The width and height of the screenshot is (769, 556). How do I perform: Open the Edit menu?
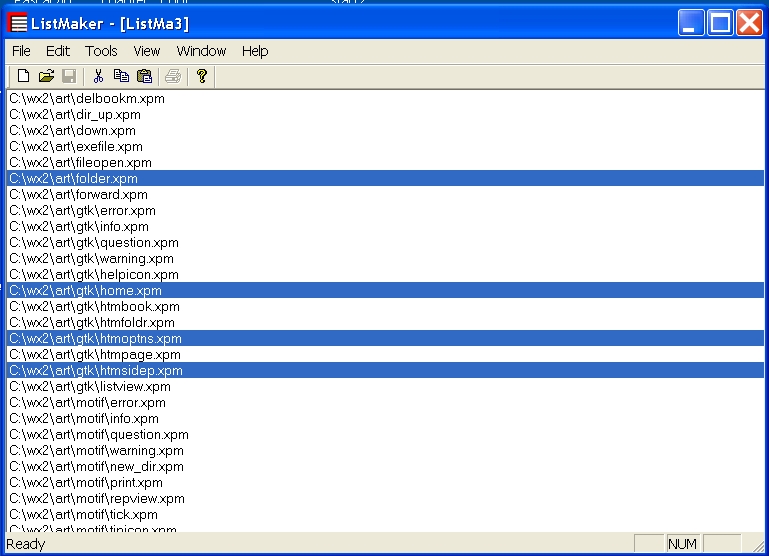(58, 51)
